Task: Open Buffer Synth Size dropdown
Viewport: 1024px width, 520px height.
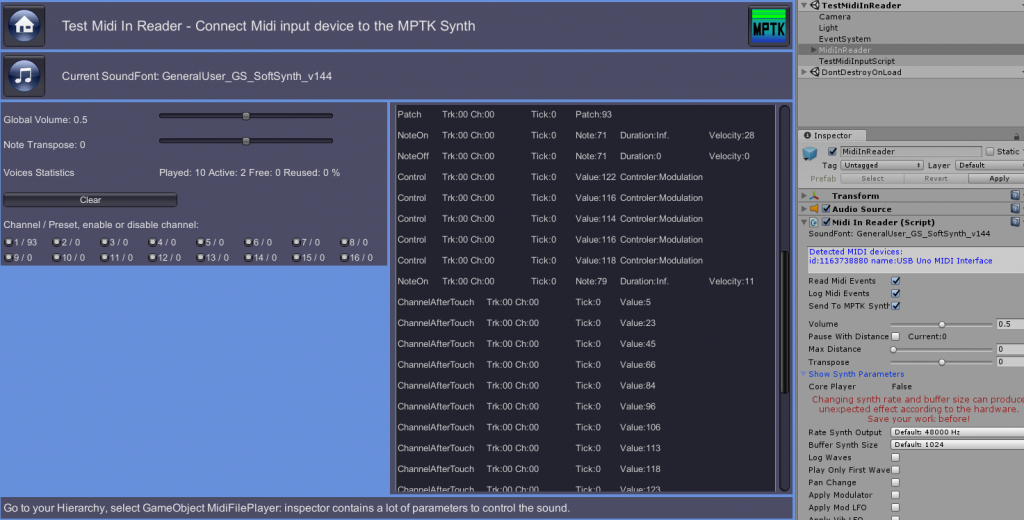Action: coord(957,444)
